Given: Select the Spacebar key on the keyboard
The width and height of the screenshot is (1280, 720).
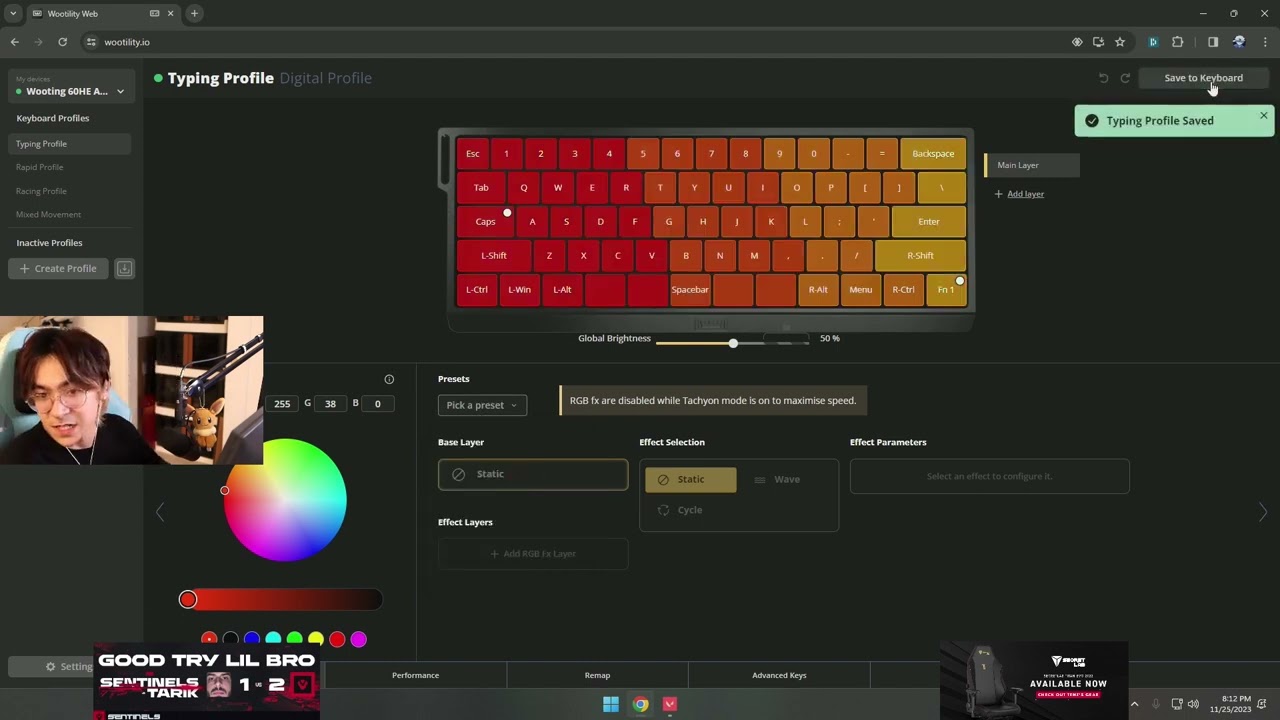Looking at the screenshot, I should coord(690,290).
